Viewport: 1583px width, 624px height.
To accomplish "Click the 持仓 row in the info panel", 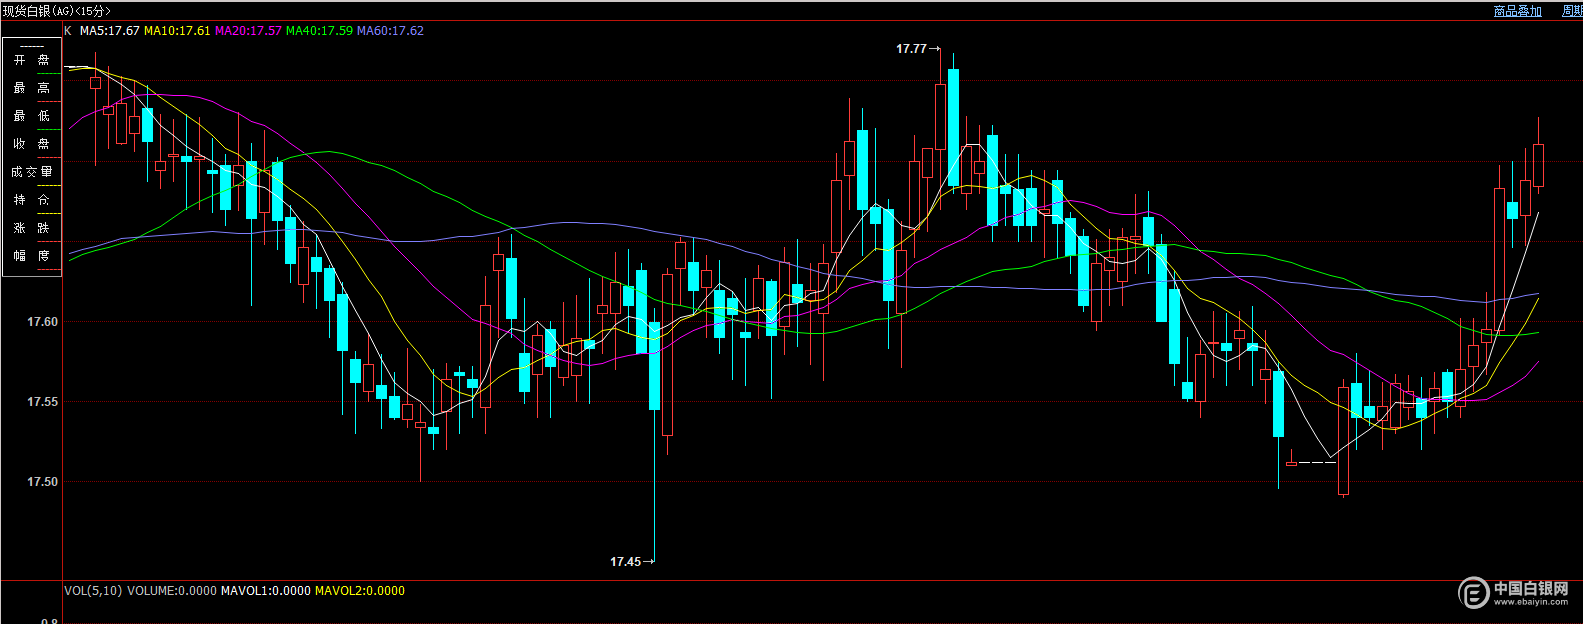I will tap(32, 200).
